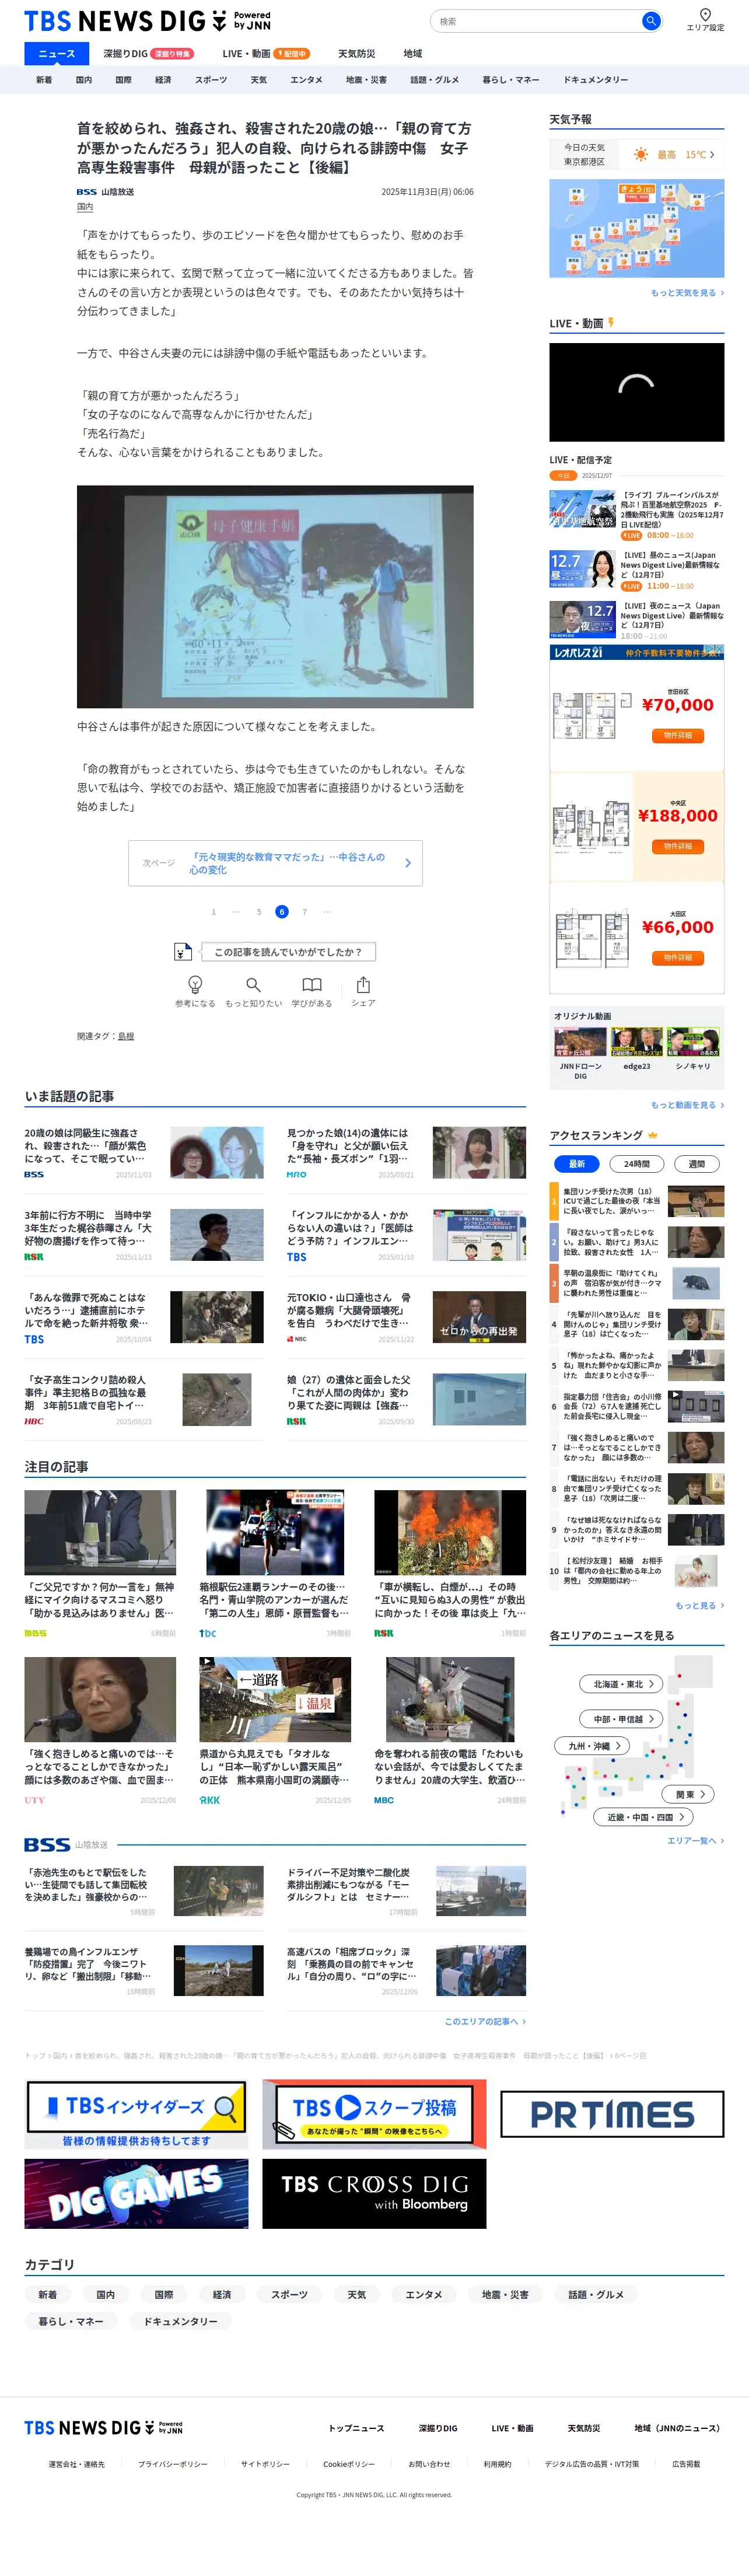Click もっと見る under access ranking
This screenshot has height=2576, width=749.
(x=699, y=1605)
